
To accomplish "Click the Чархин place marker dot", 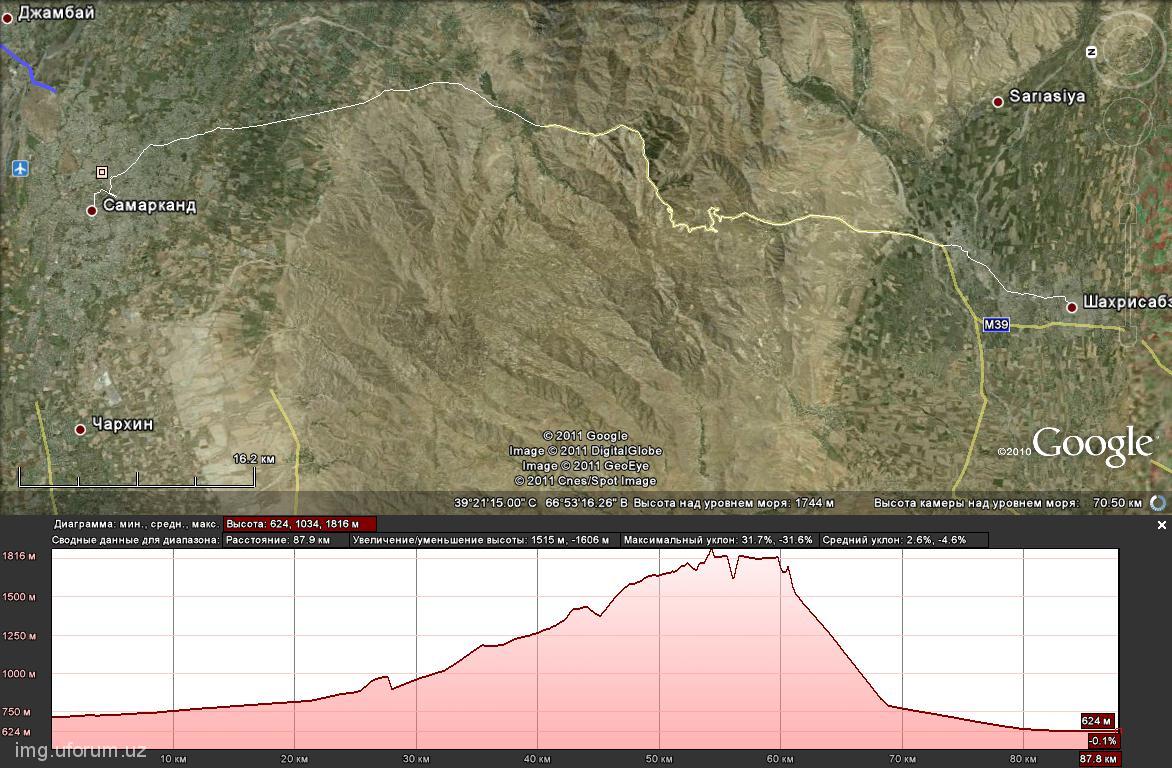I will point(81,429).
